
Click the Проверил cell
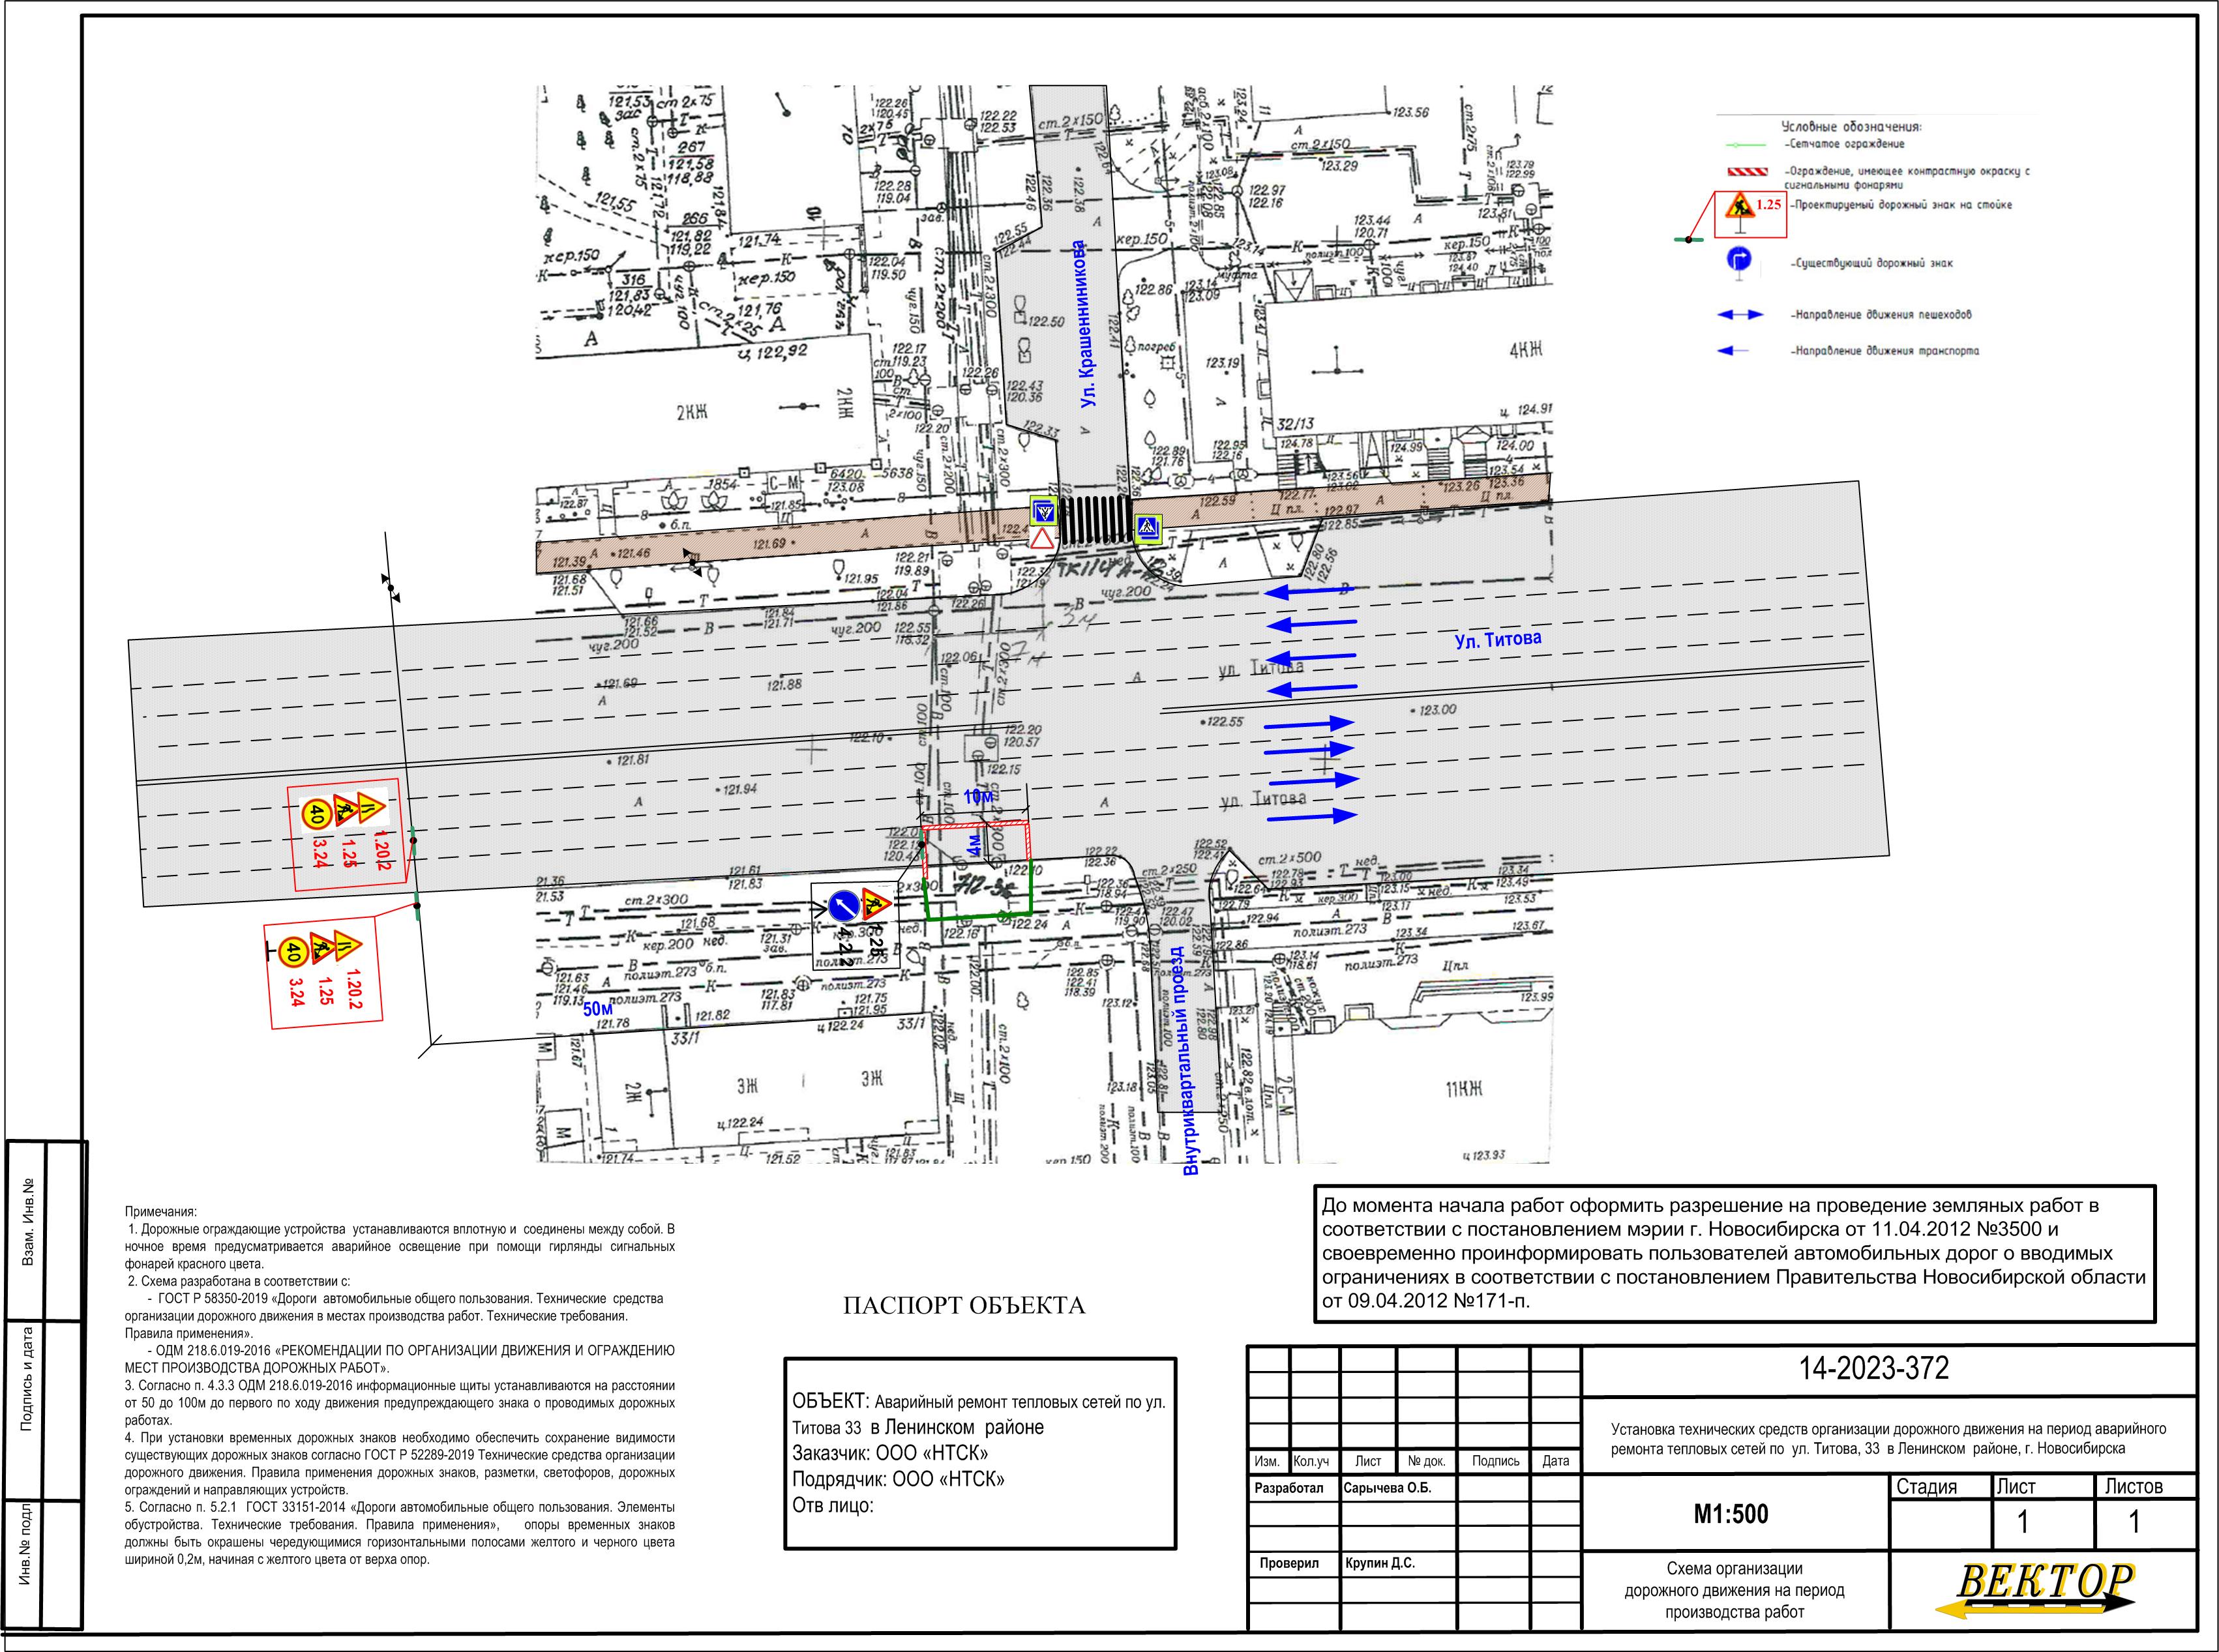pyautogui.click(x=1294, y=1563)
